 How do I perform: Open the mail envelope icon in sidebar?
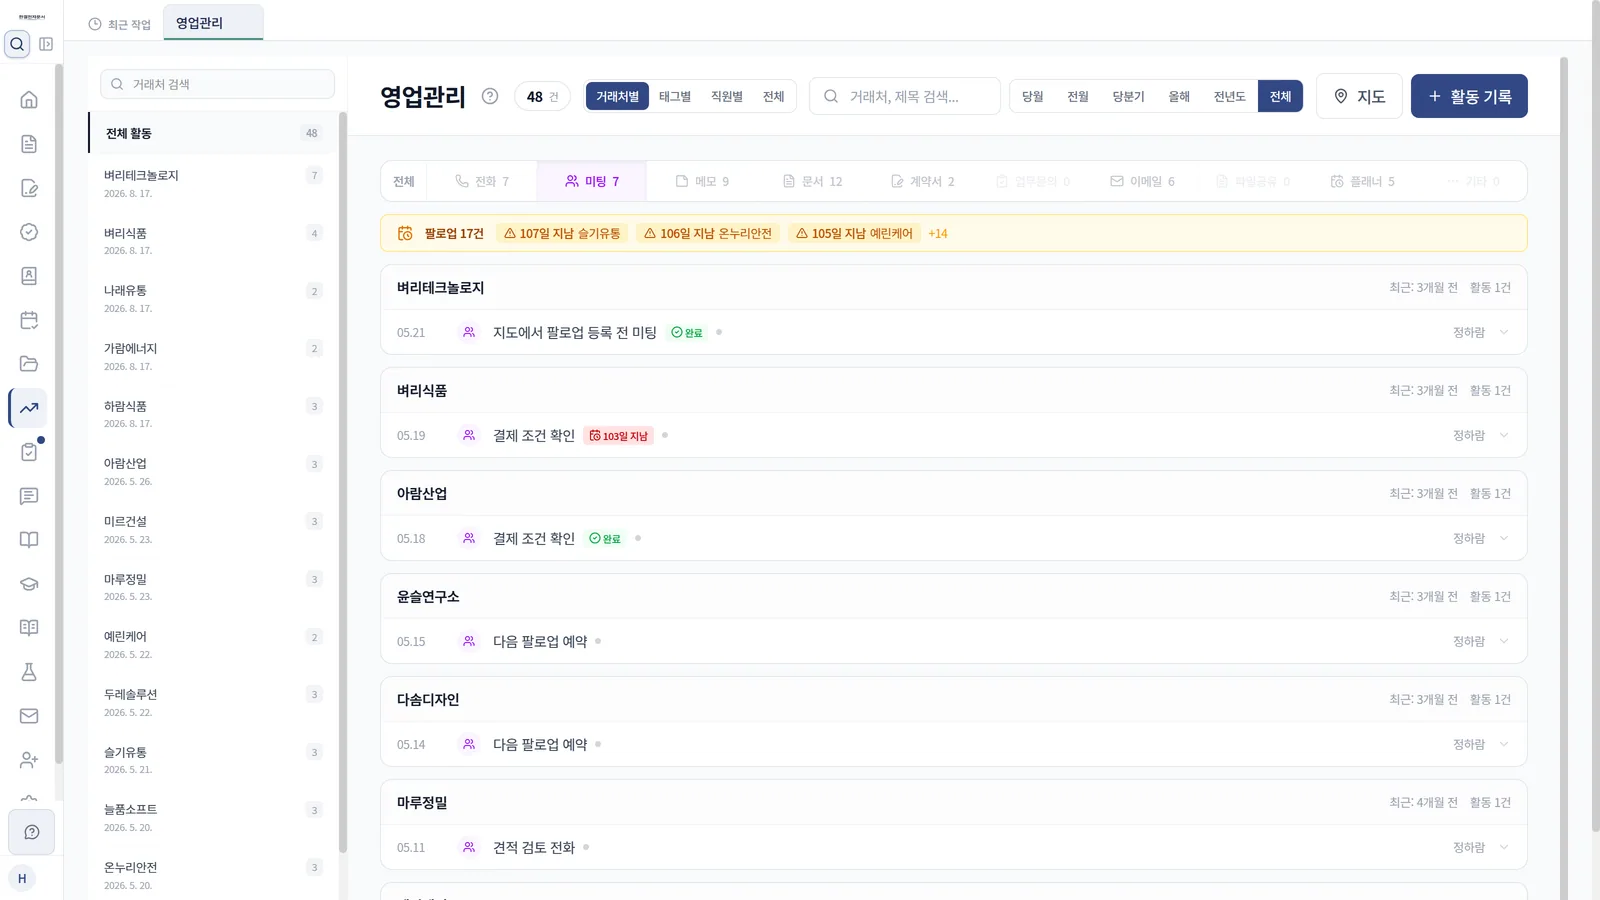(29, 716)
